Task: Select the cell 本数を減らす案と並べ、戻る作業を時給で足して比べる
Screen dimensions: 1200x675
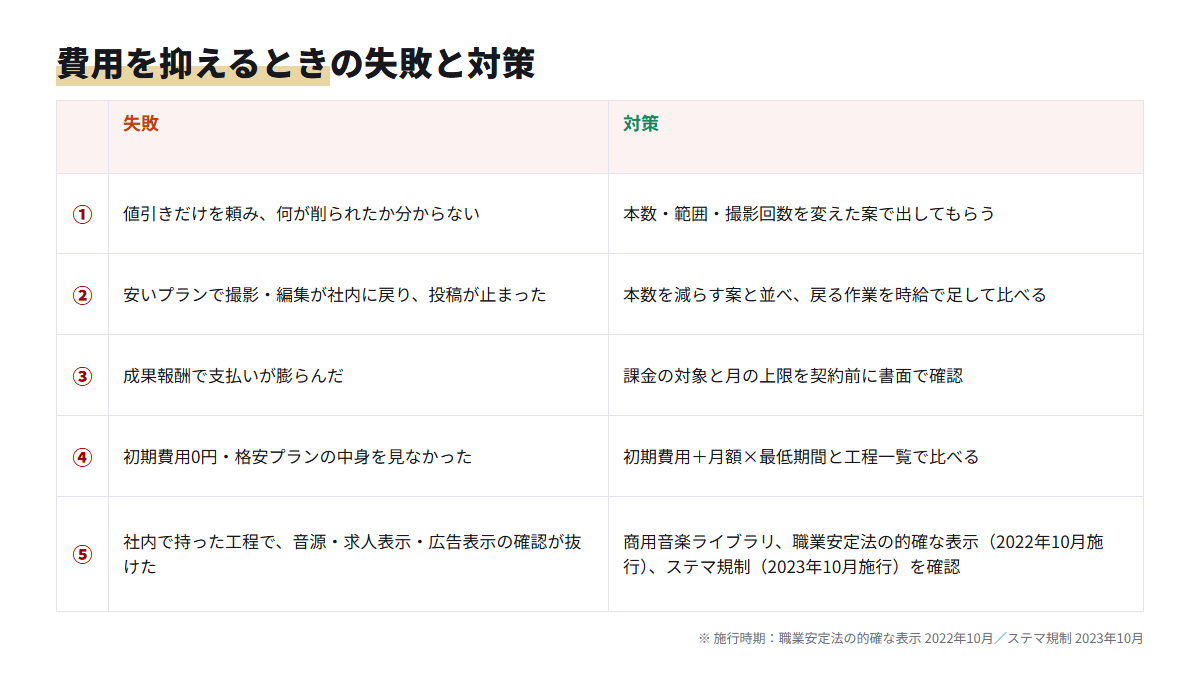Action: click(876, 295)
